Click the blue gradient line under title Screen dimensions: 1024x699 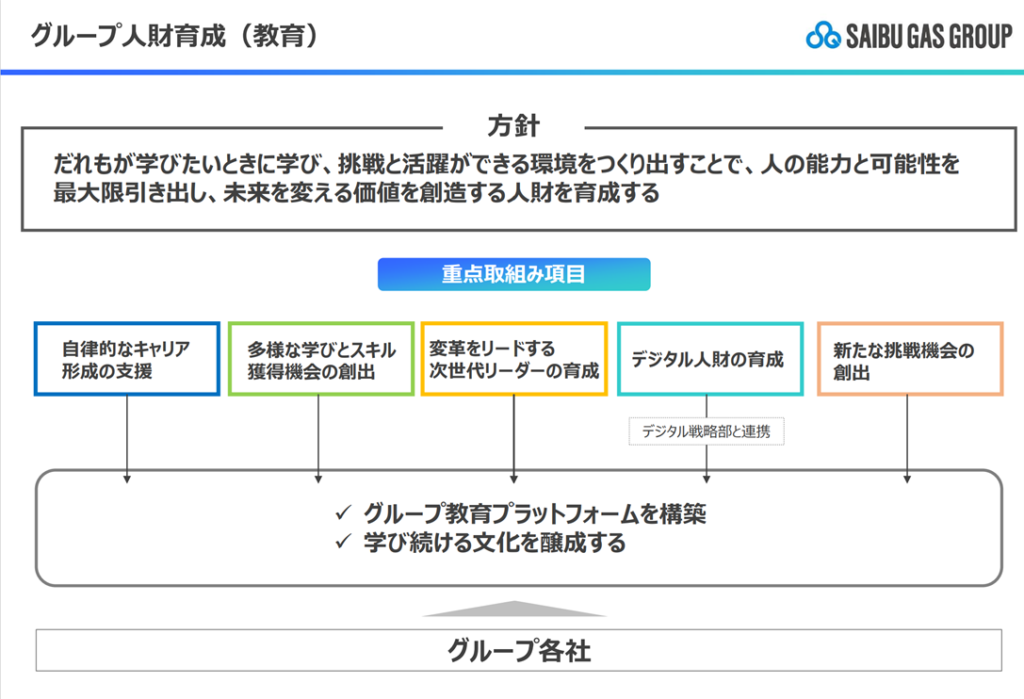coord(512,72)
